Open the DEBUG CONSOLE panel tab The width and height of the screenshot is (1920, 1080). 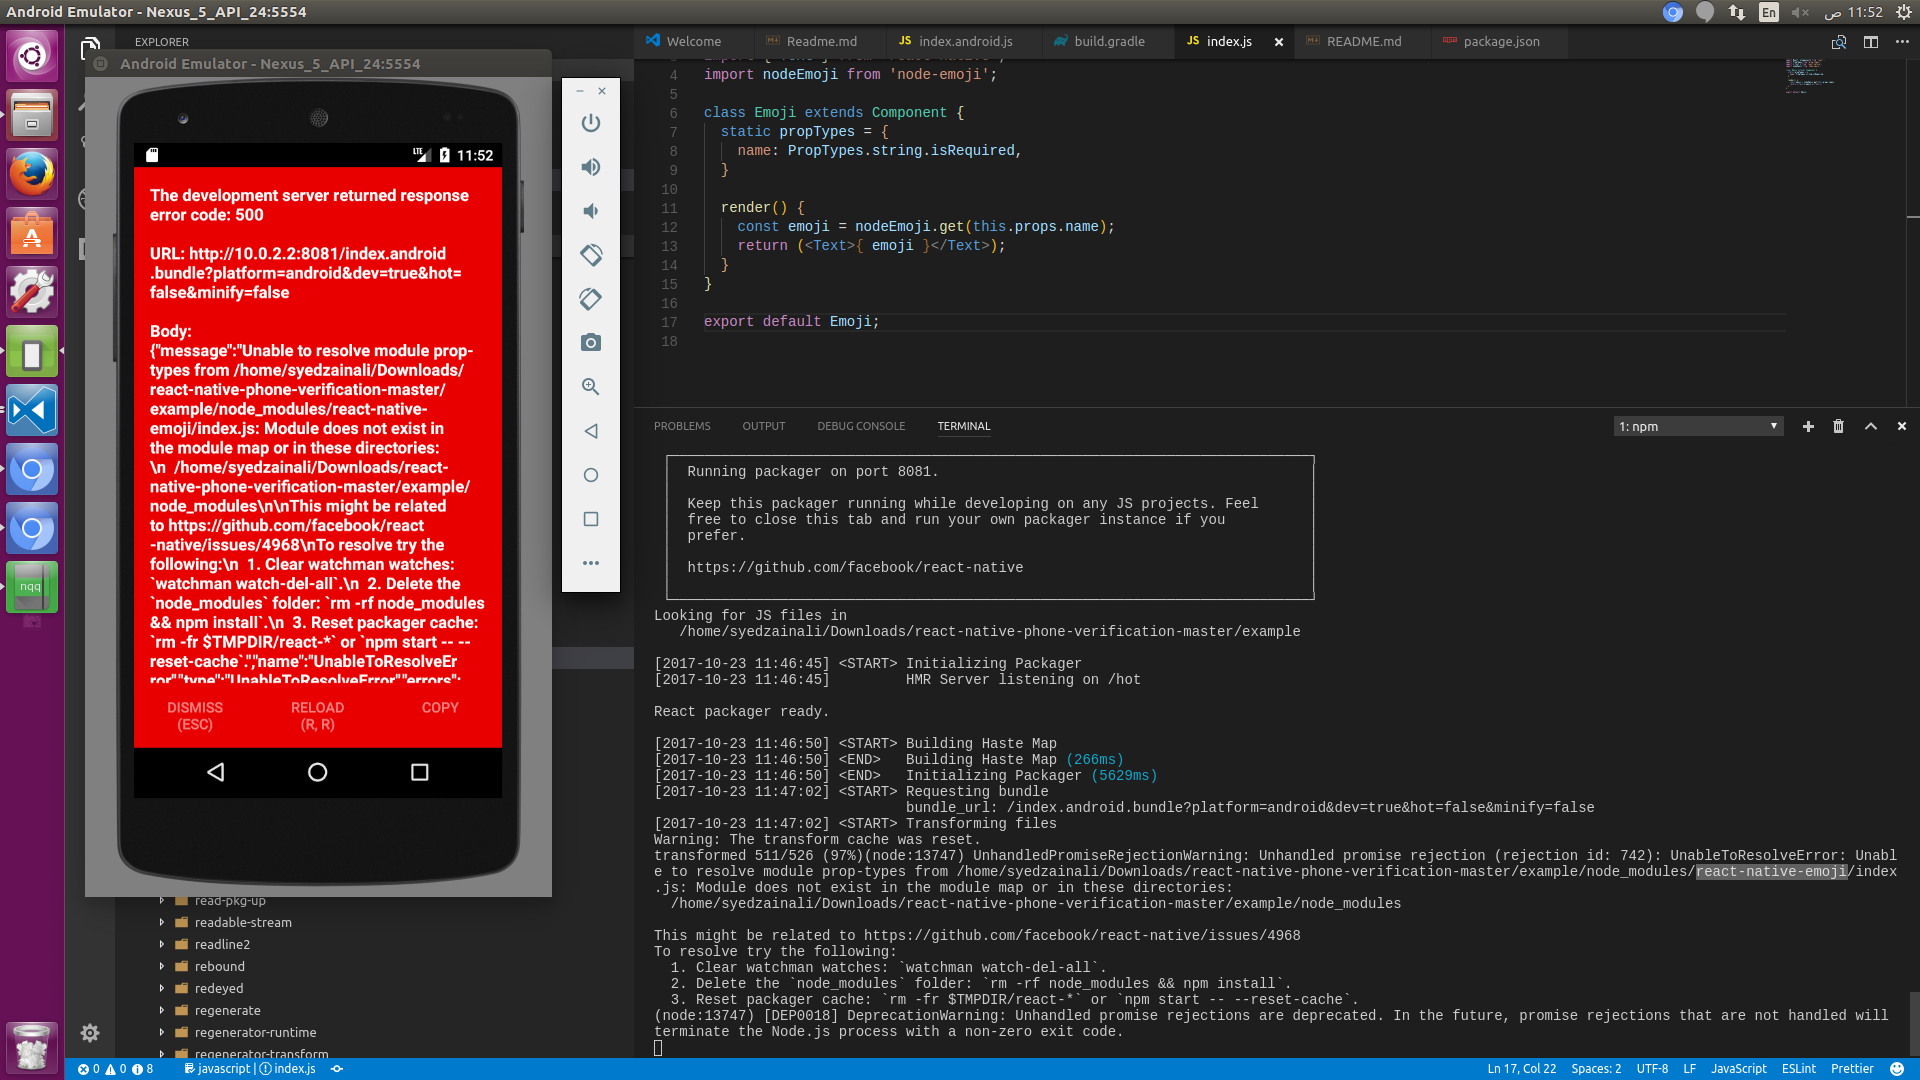[x=861, y=427]
